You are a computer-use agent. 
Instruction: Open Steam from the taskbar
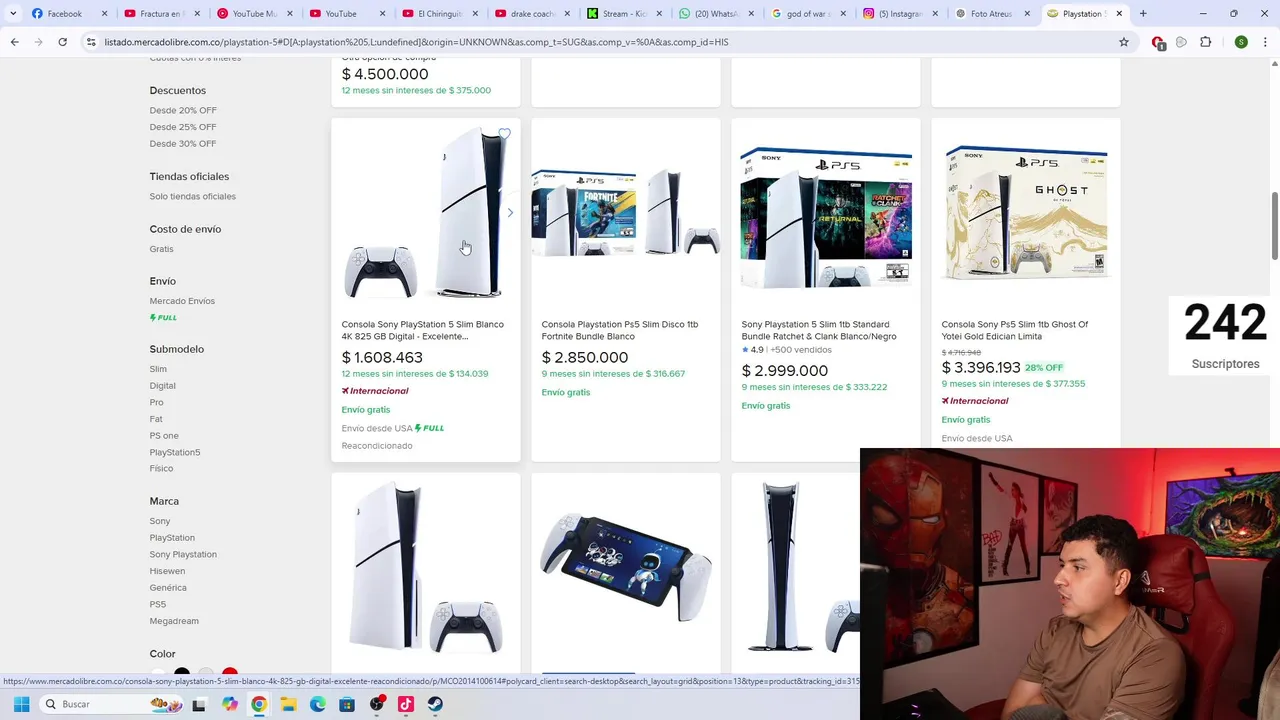click(436, 704)
